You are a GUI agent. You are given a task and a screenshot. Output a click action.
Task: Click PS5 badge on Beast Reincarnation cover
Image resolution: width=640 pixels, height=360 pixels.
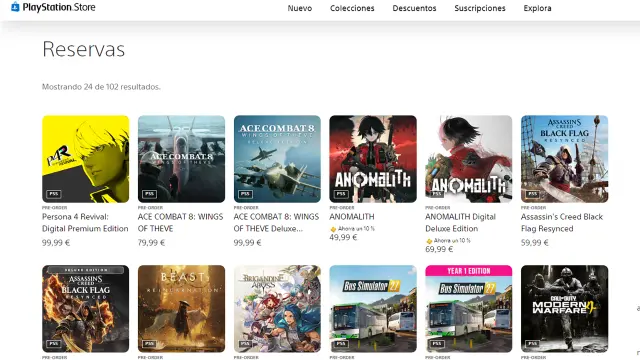(149, 344)
